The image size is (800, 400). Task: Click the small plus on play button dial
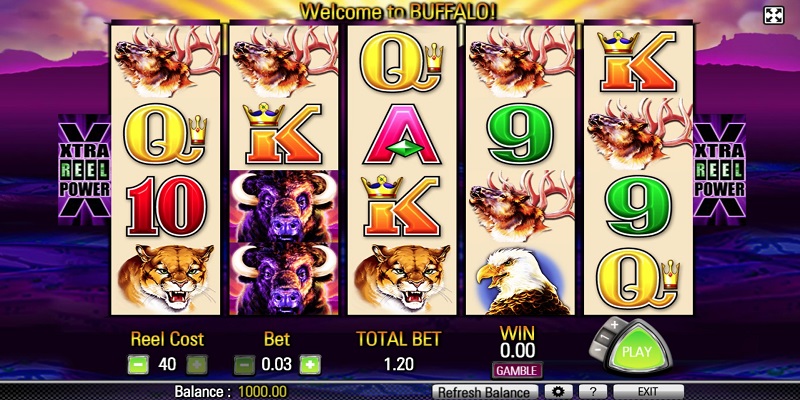615,324
